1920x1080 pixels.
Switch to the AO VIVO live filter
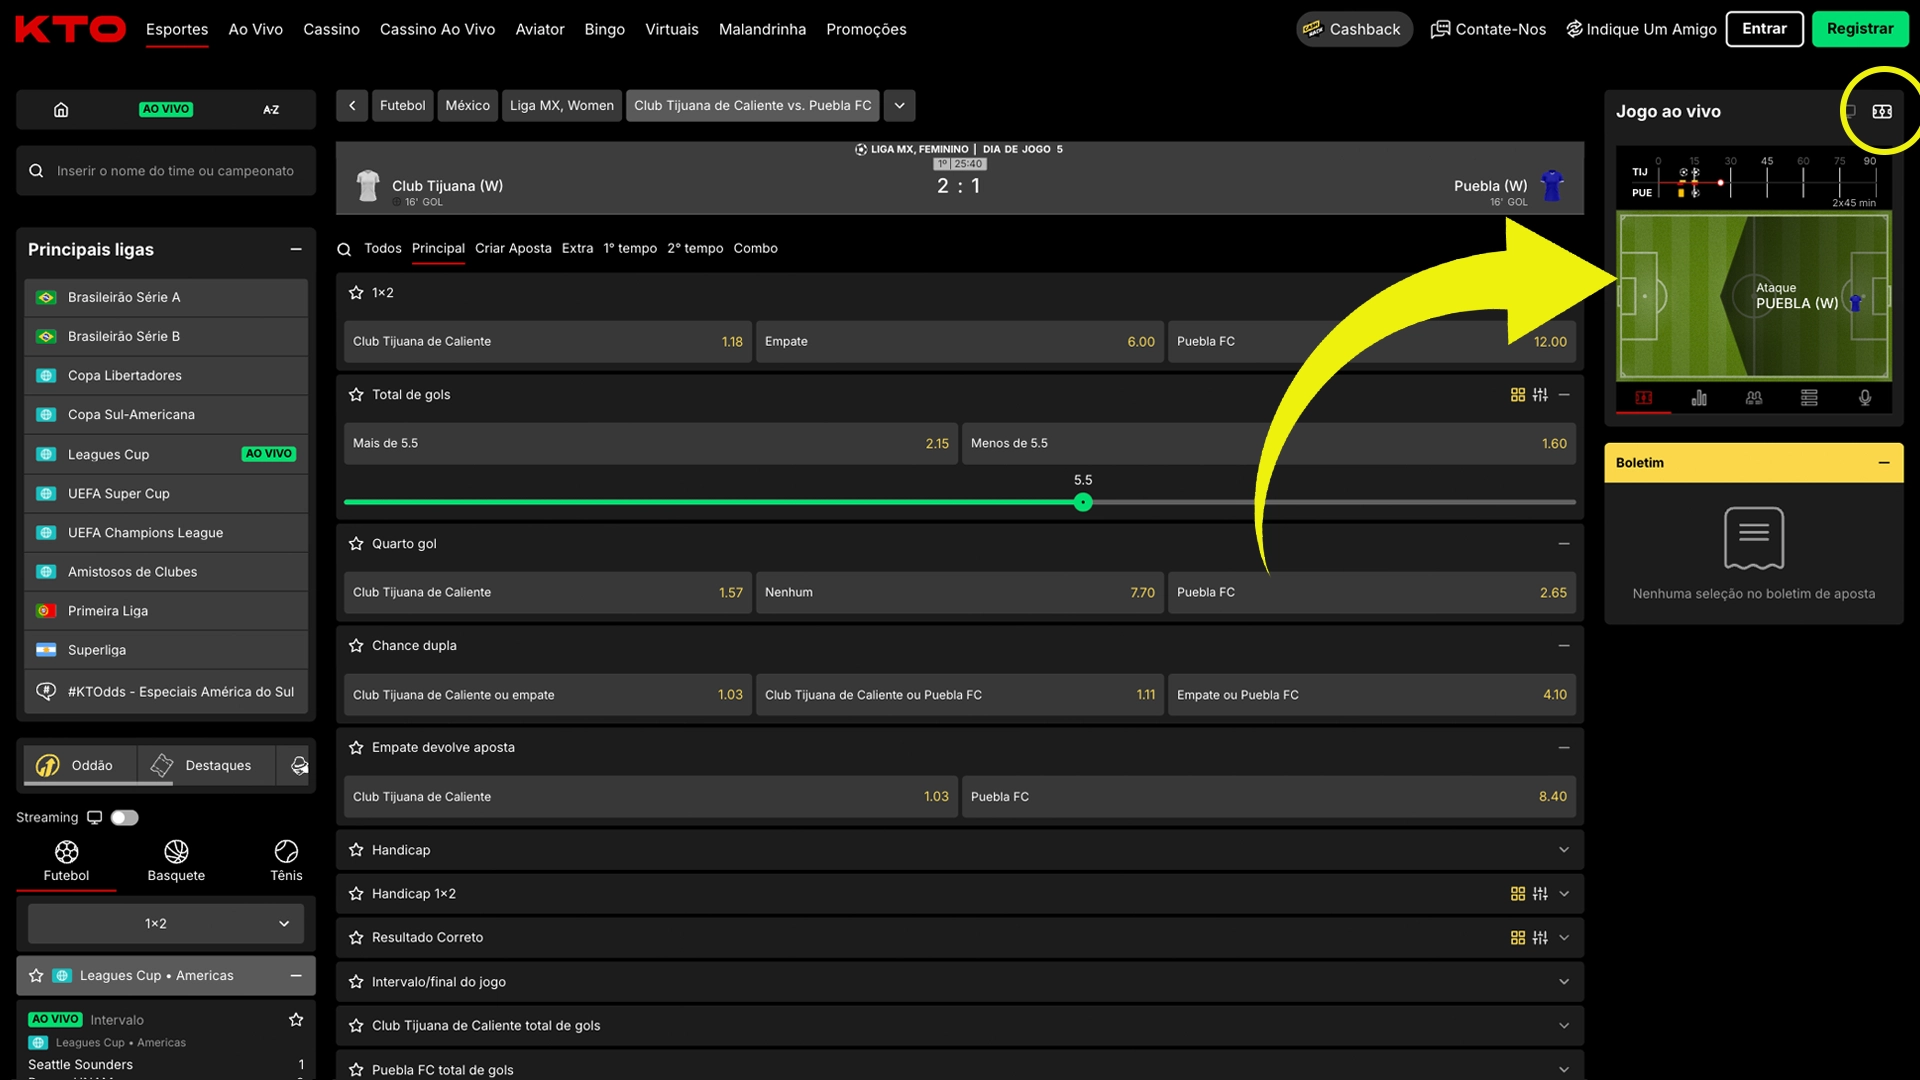coord(166,110)
